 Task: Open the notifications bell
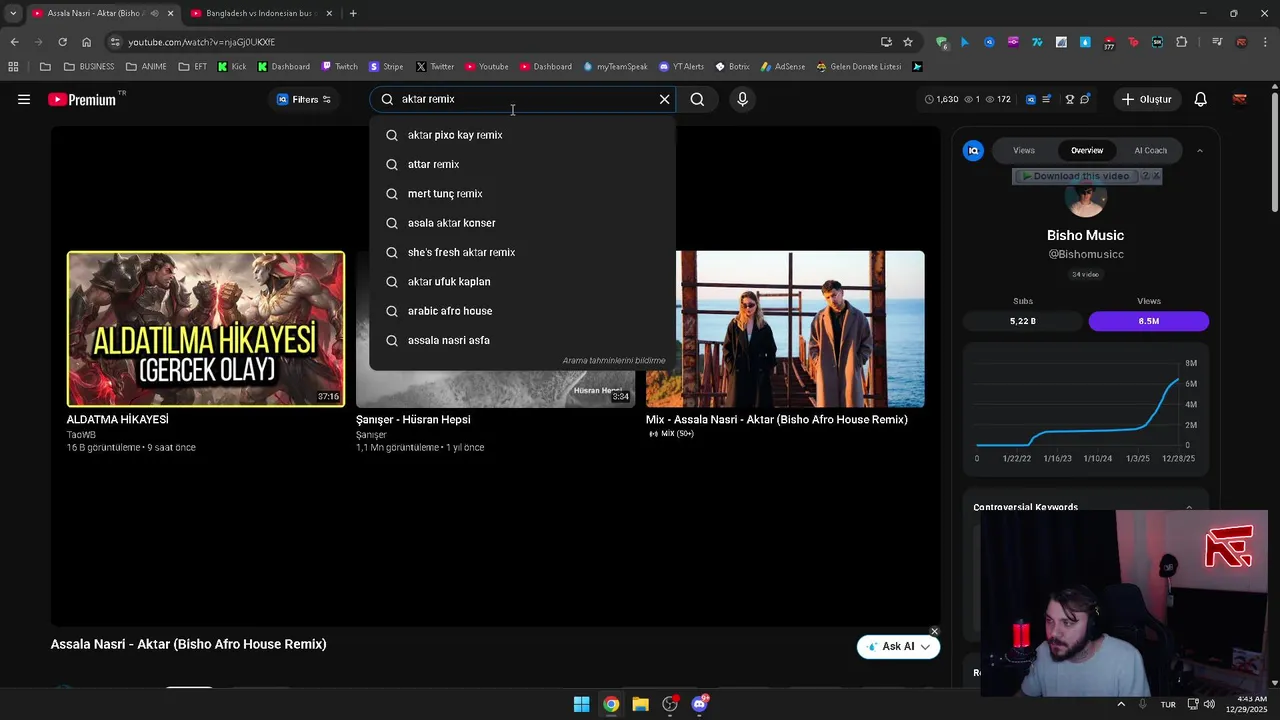(x=1201, y=99)
